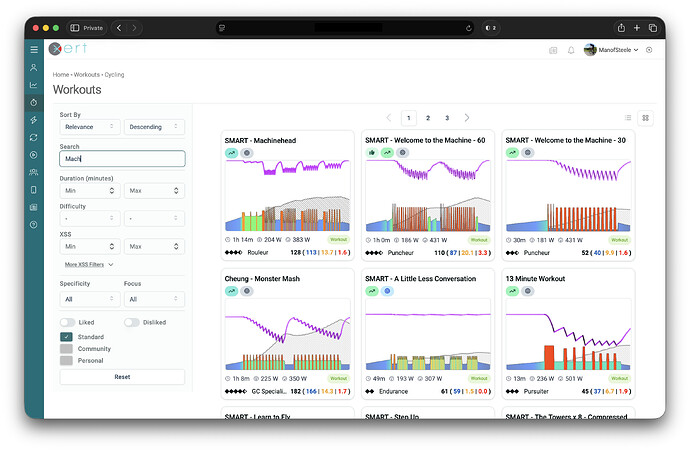Enable the Disliked filter toggle

[131, 322]
